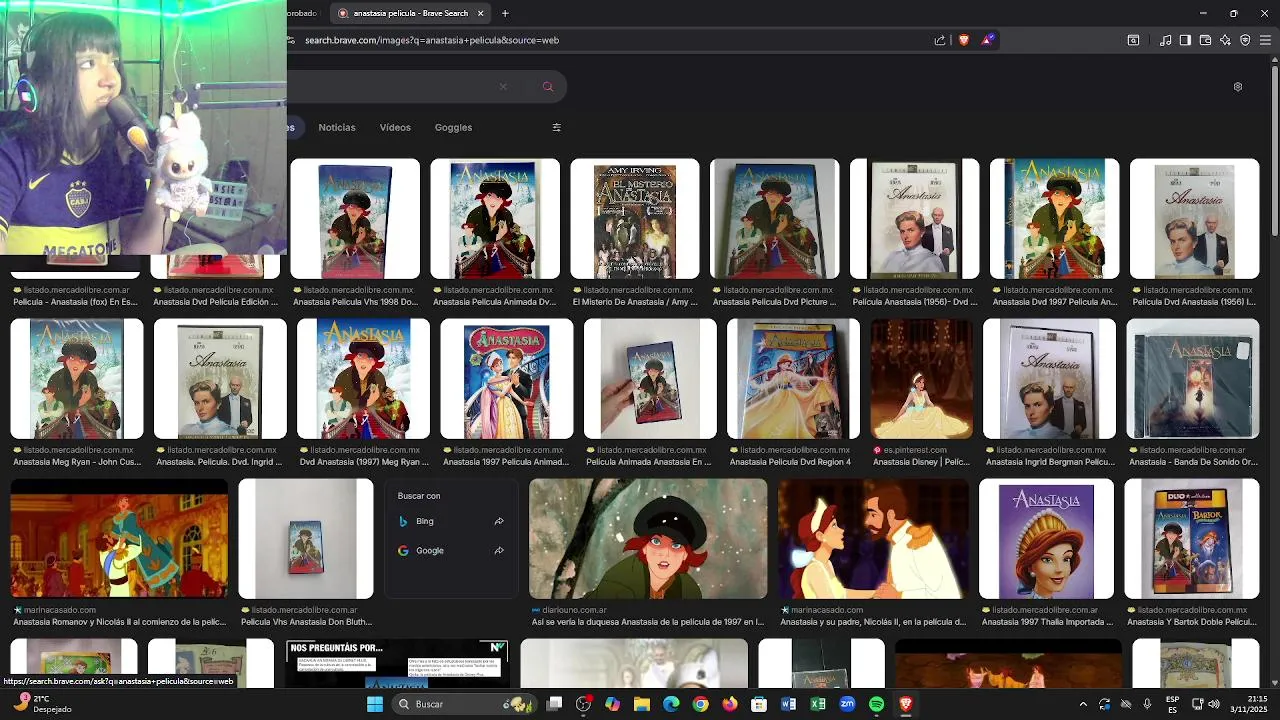Screen dimensions: 1280x720
Task: Toggle the browser sidebar panel icon
Action: (1185, 40)
